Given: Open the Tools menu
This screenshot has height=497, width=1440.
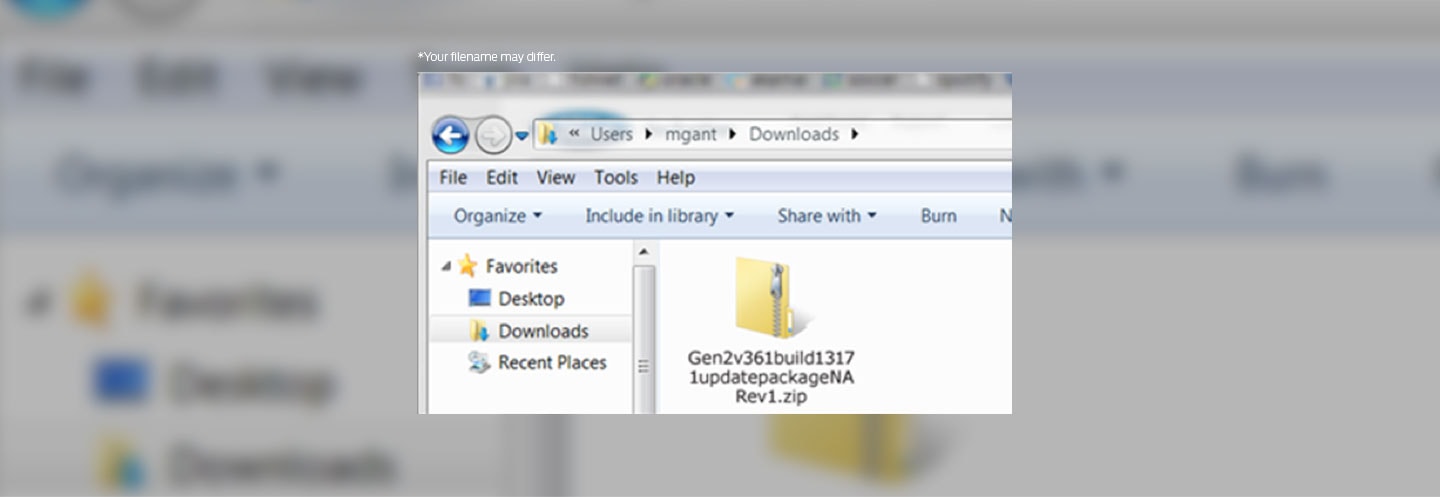Looking at the screenshot, I should click(x=615, y=177).
